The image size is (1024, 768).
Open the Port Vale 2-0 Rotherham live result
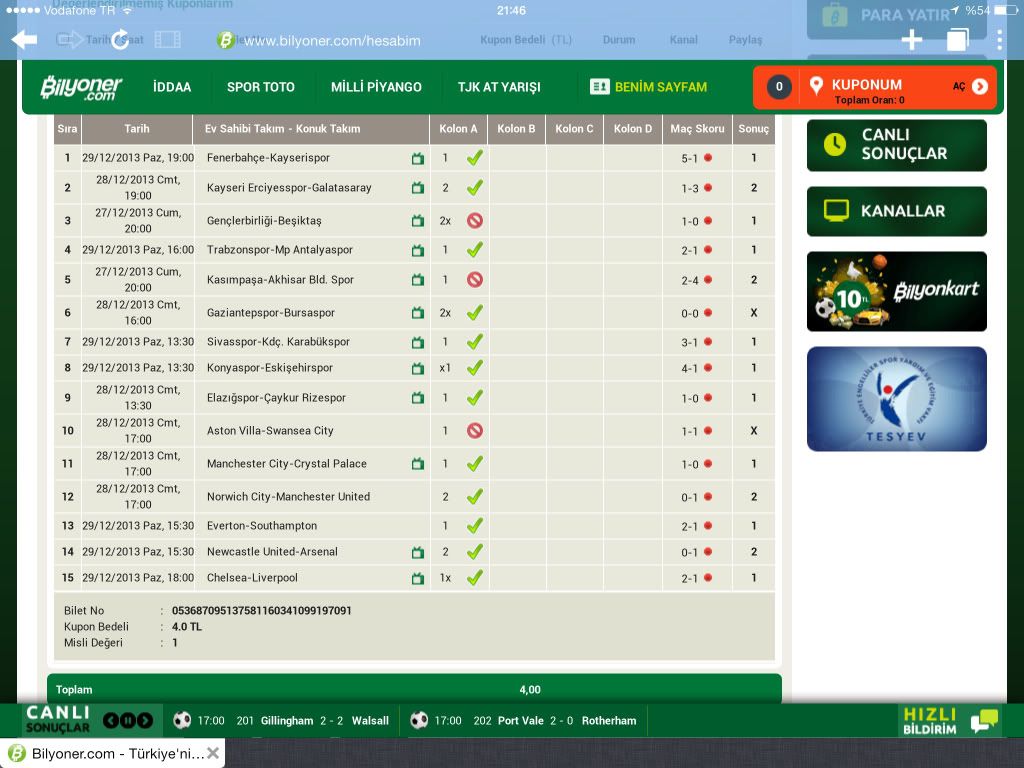click(x=523, y=720)
